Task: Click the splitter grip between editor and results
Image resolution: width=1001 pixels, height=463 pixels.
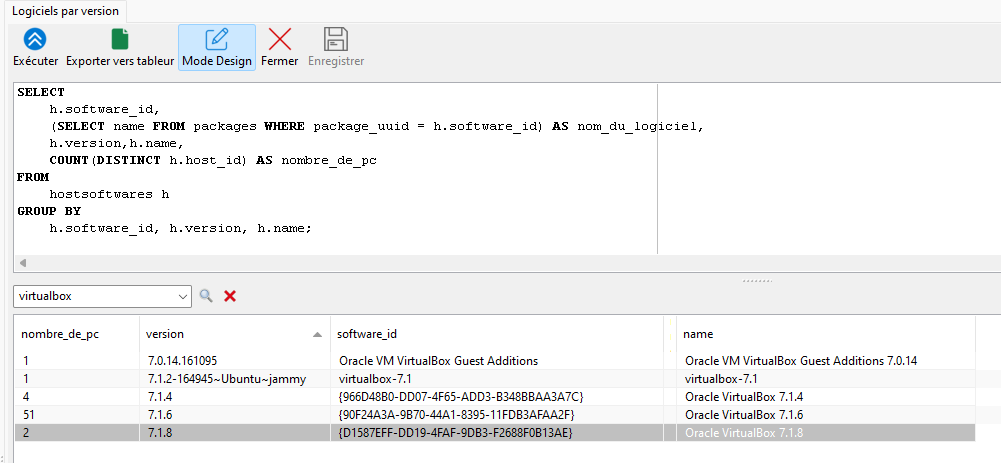Action: (756, 280)
